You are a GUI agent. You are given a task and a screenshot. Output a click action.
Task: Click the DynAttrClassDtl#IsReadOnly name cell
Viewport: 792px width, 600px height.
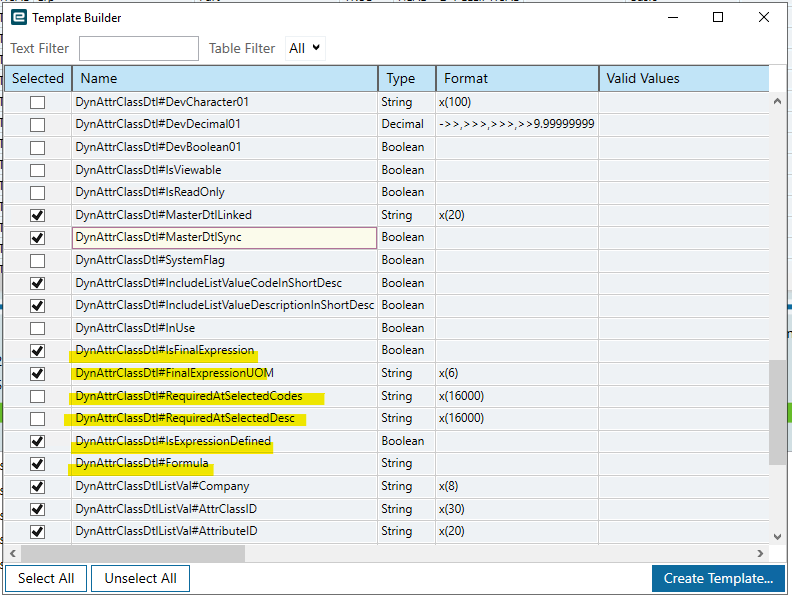225,192
